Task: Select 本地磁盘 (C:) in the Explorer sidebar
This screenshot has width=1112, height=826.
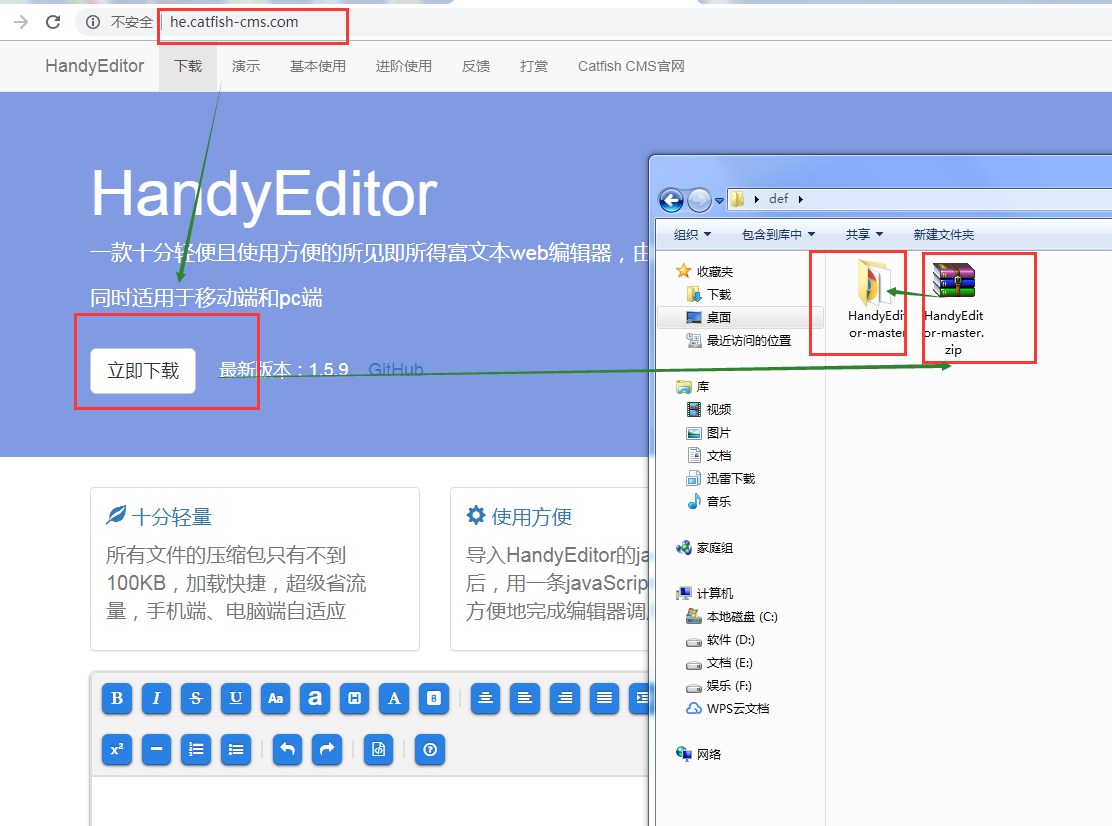Action: (733, 617)
